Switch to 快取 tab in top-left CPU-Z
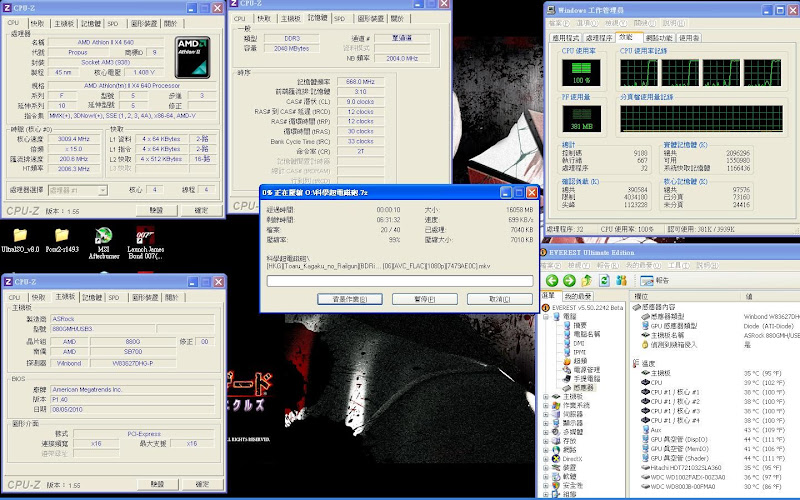Screen dimensions: 800x500 click(37, 23)
